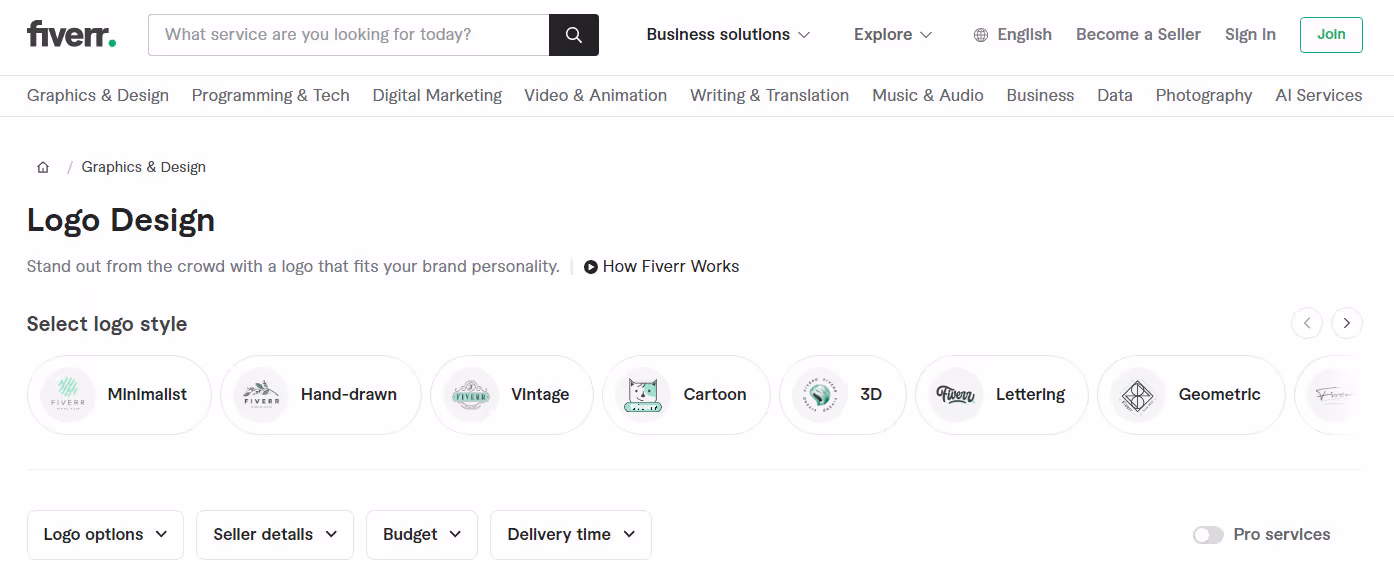
Task: Select the Cartoon cat style icon
Action: (643, 395)
